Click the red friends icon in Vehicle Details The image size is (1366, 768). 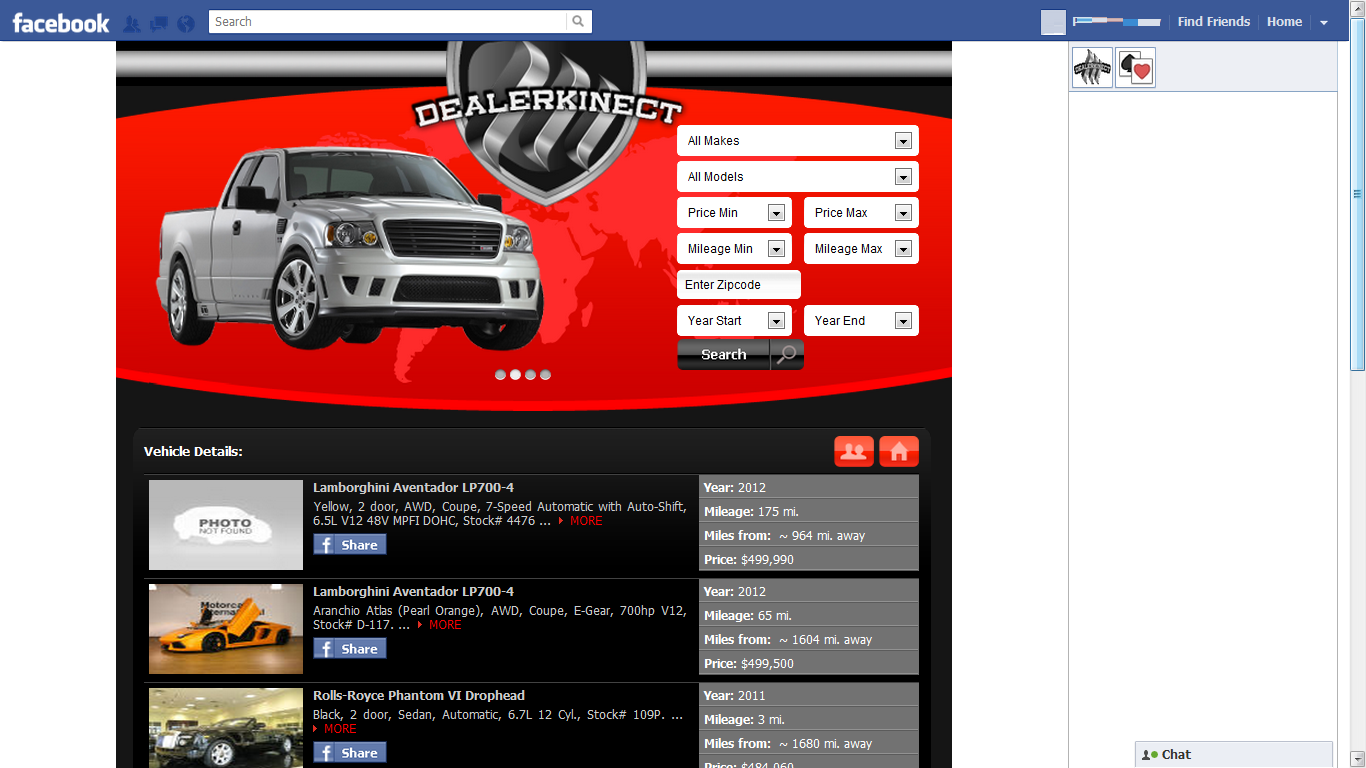pos(854,452)
